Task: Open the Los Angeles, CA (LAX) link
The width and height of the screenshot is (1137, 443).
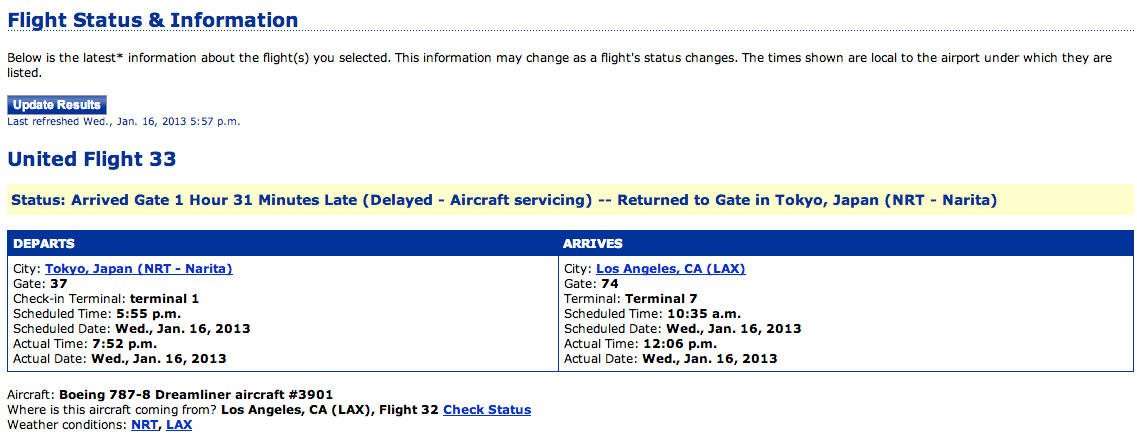Action: point(671,269)
